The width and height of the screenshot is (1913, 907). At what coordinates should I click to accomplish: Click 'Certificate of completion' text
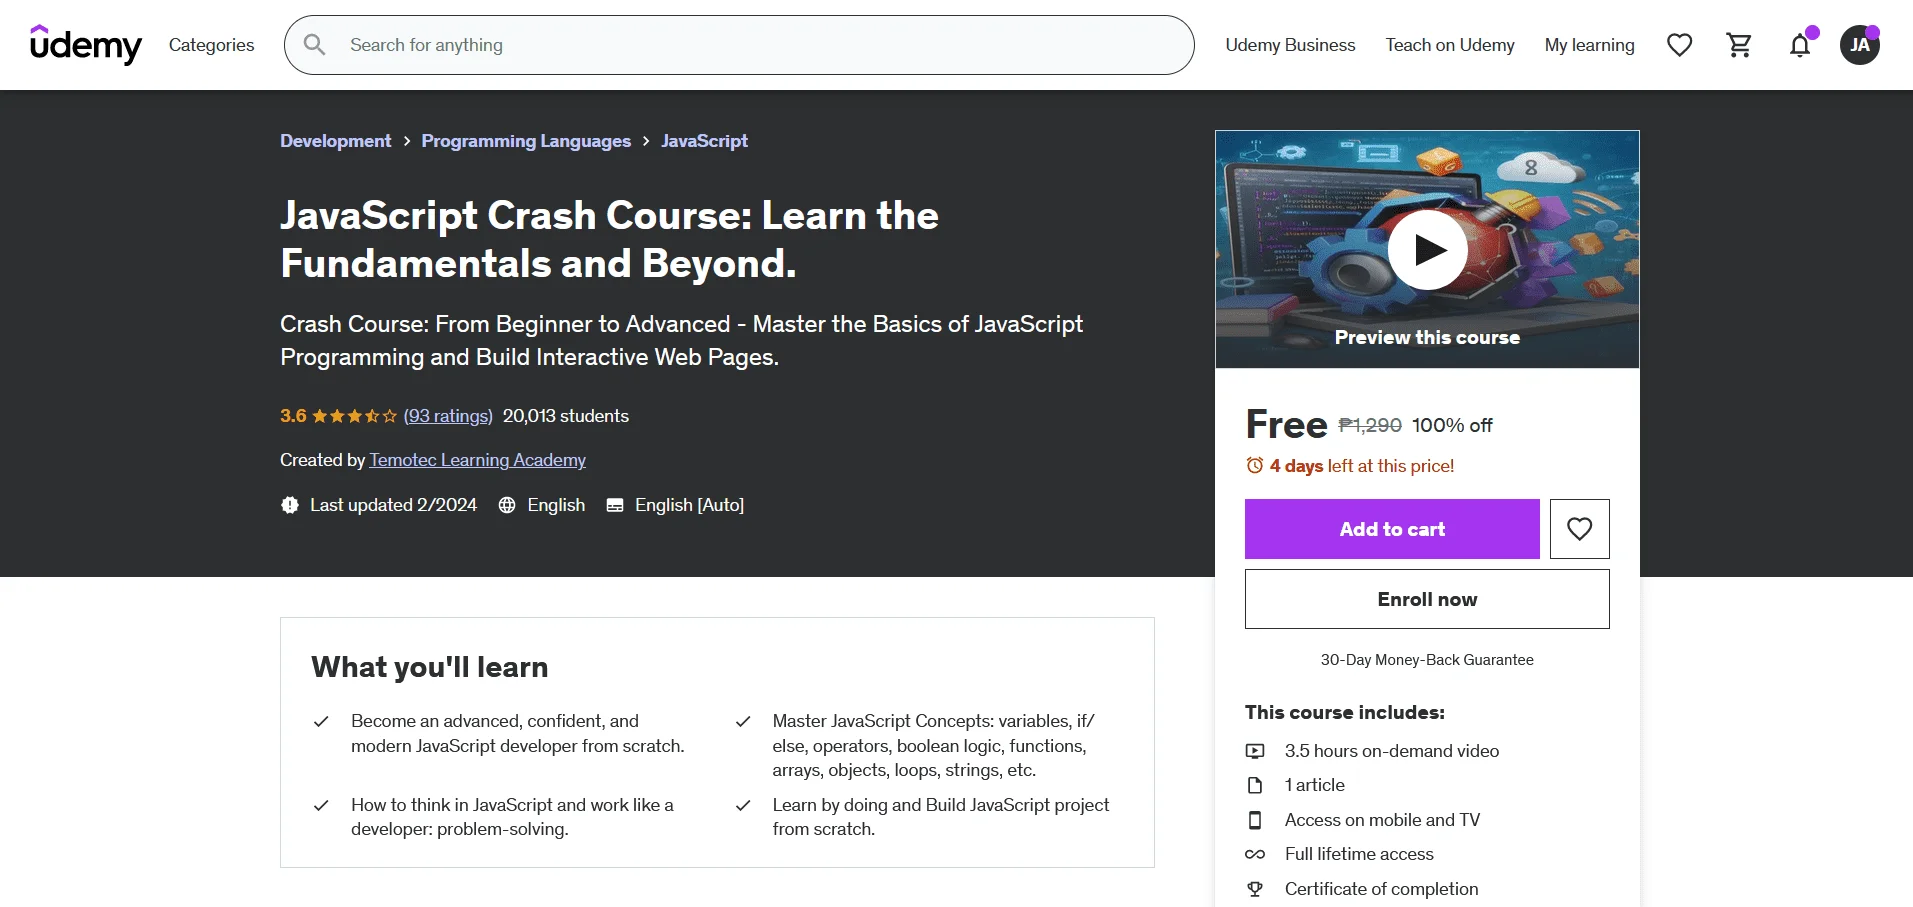pyautogui.click(x=1381, y=889)
